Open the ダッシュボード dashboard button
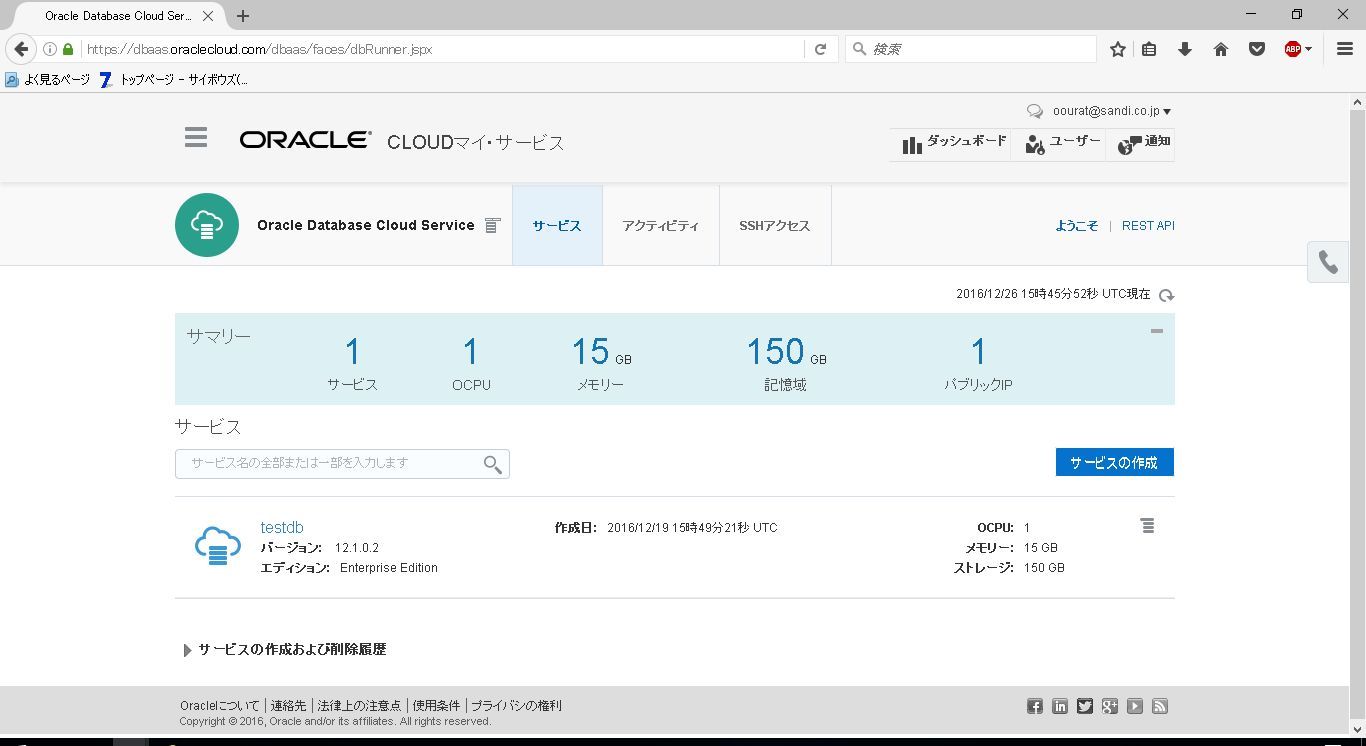 pos(953,143)
